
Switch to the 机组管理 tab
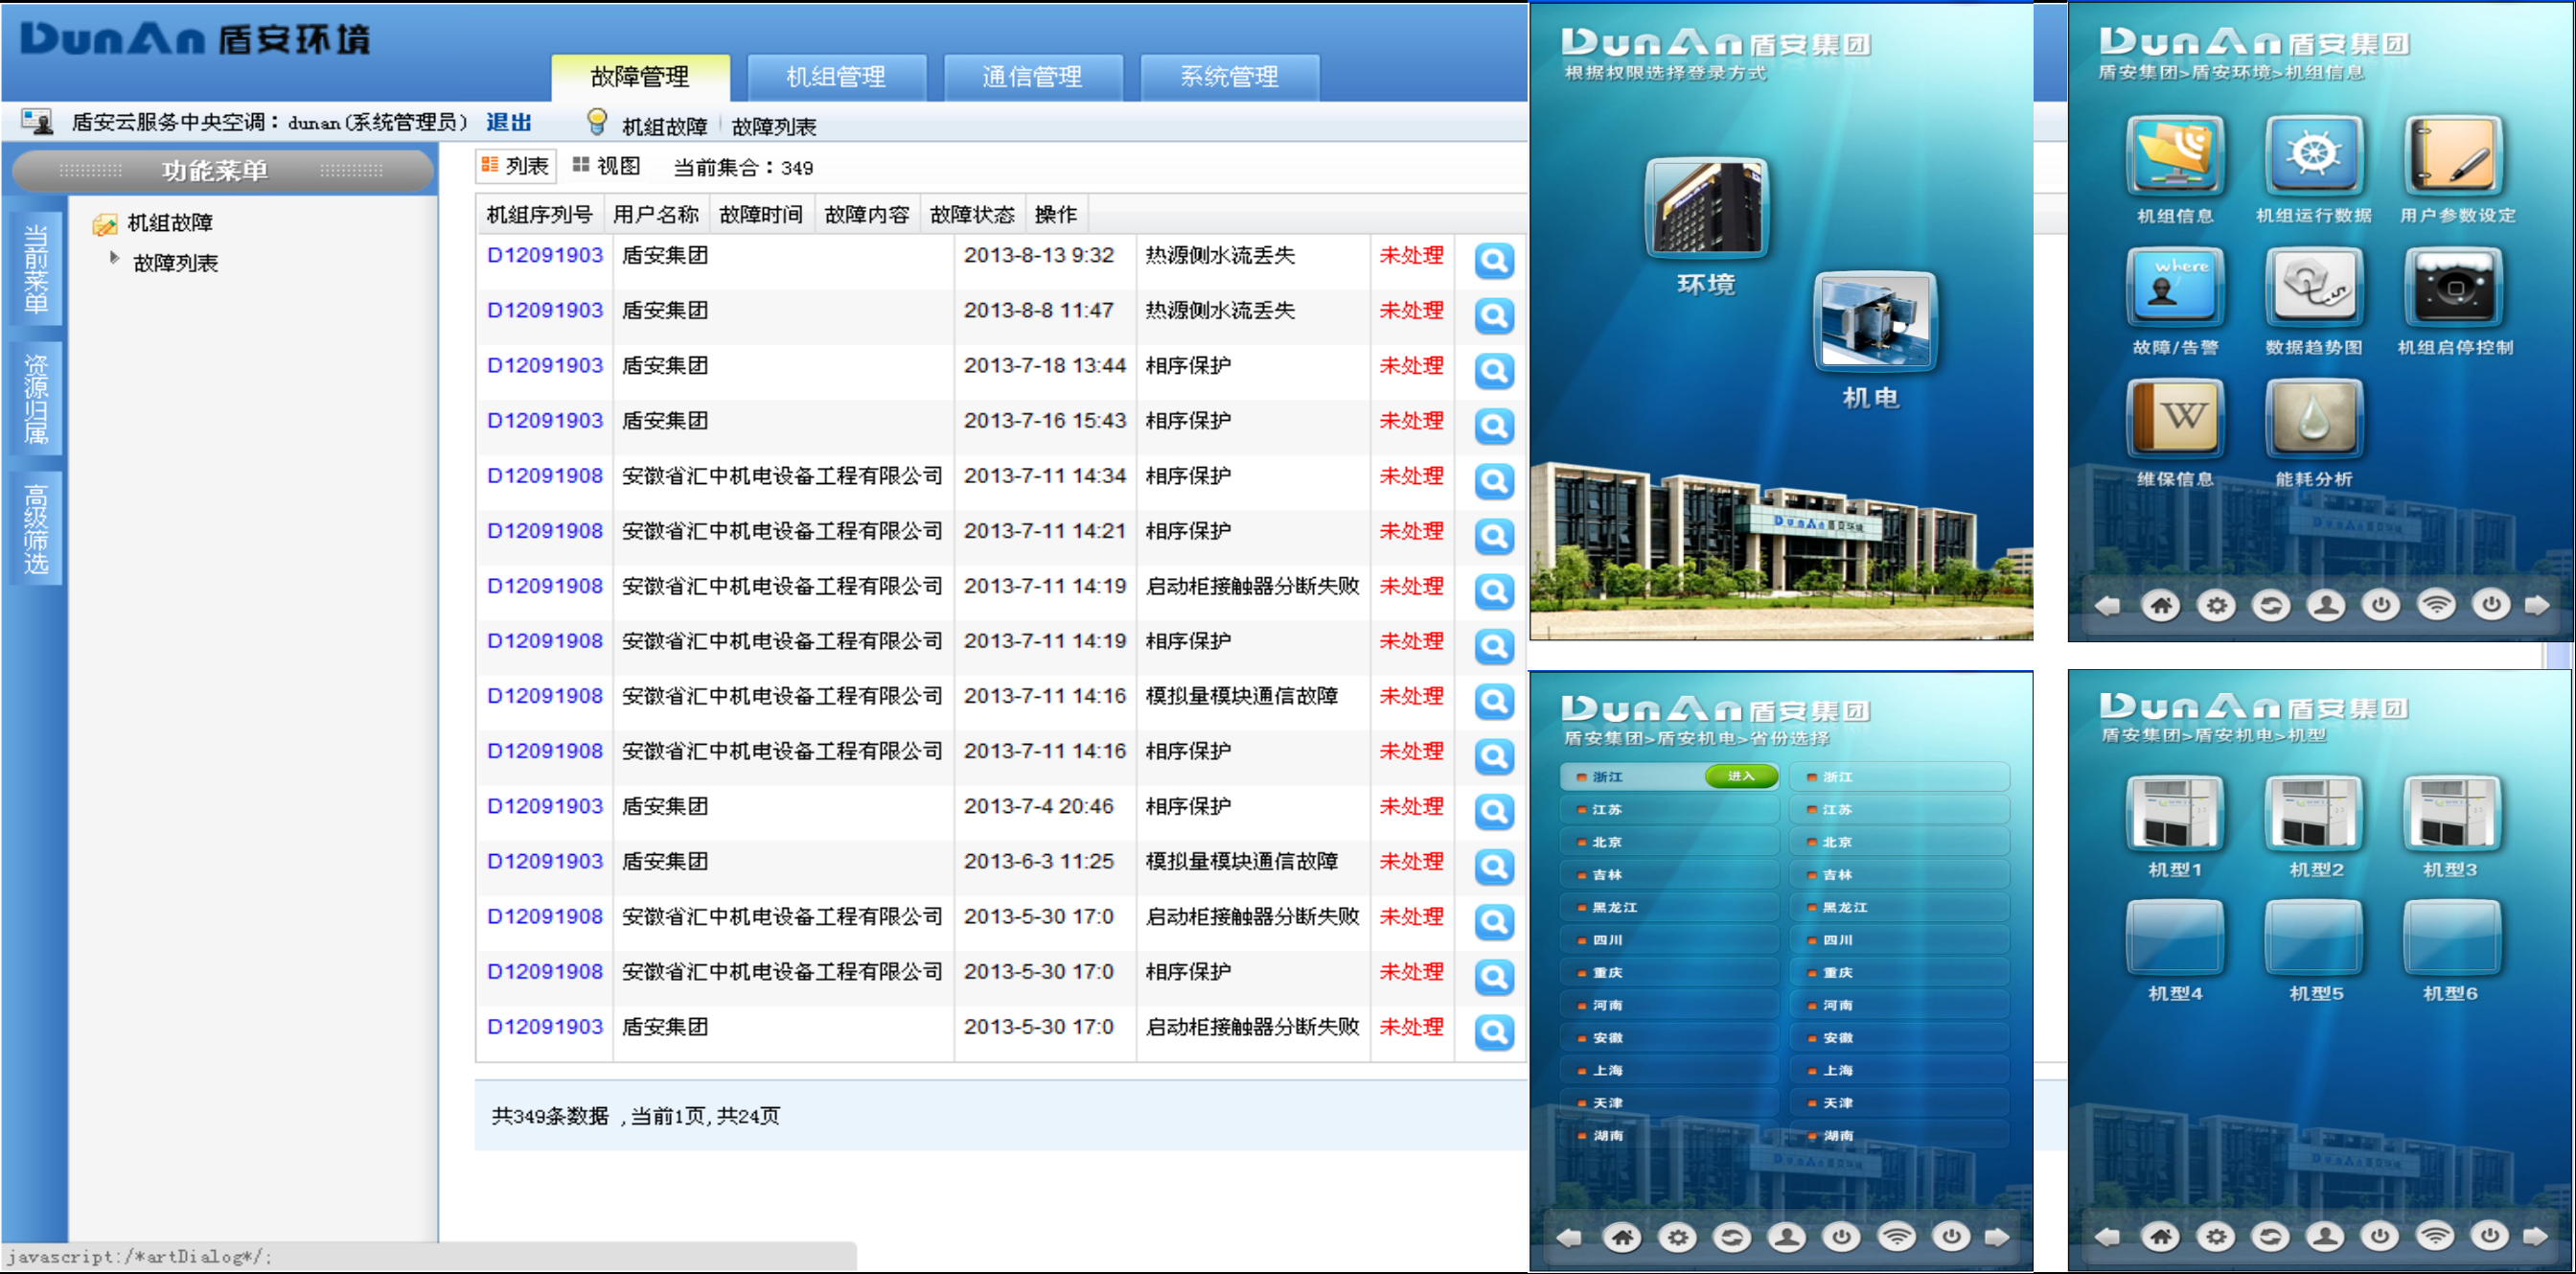pyautogui.click(x=835, y=77)
